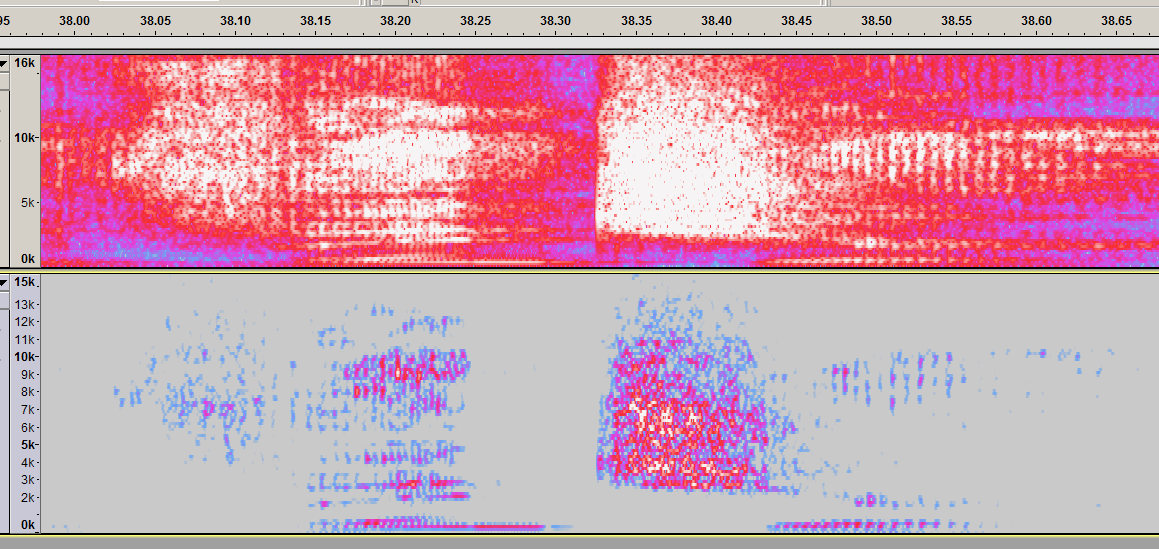The height and width of the screenshot is (549, 1159).
Task: Click the 4k- label on the lower frequency scale
Action: (30, 463)
